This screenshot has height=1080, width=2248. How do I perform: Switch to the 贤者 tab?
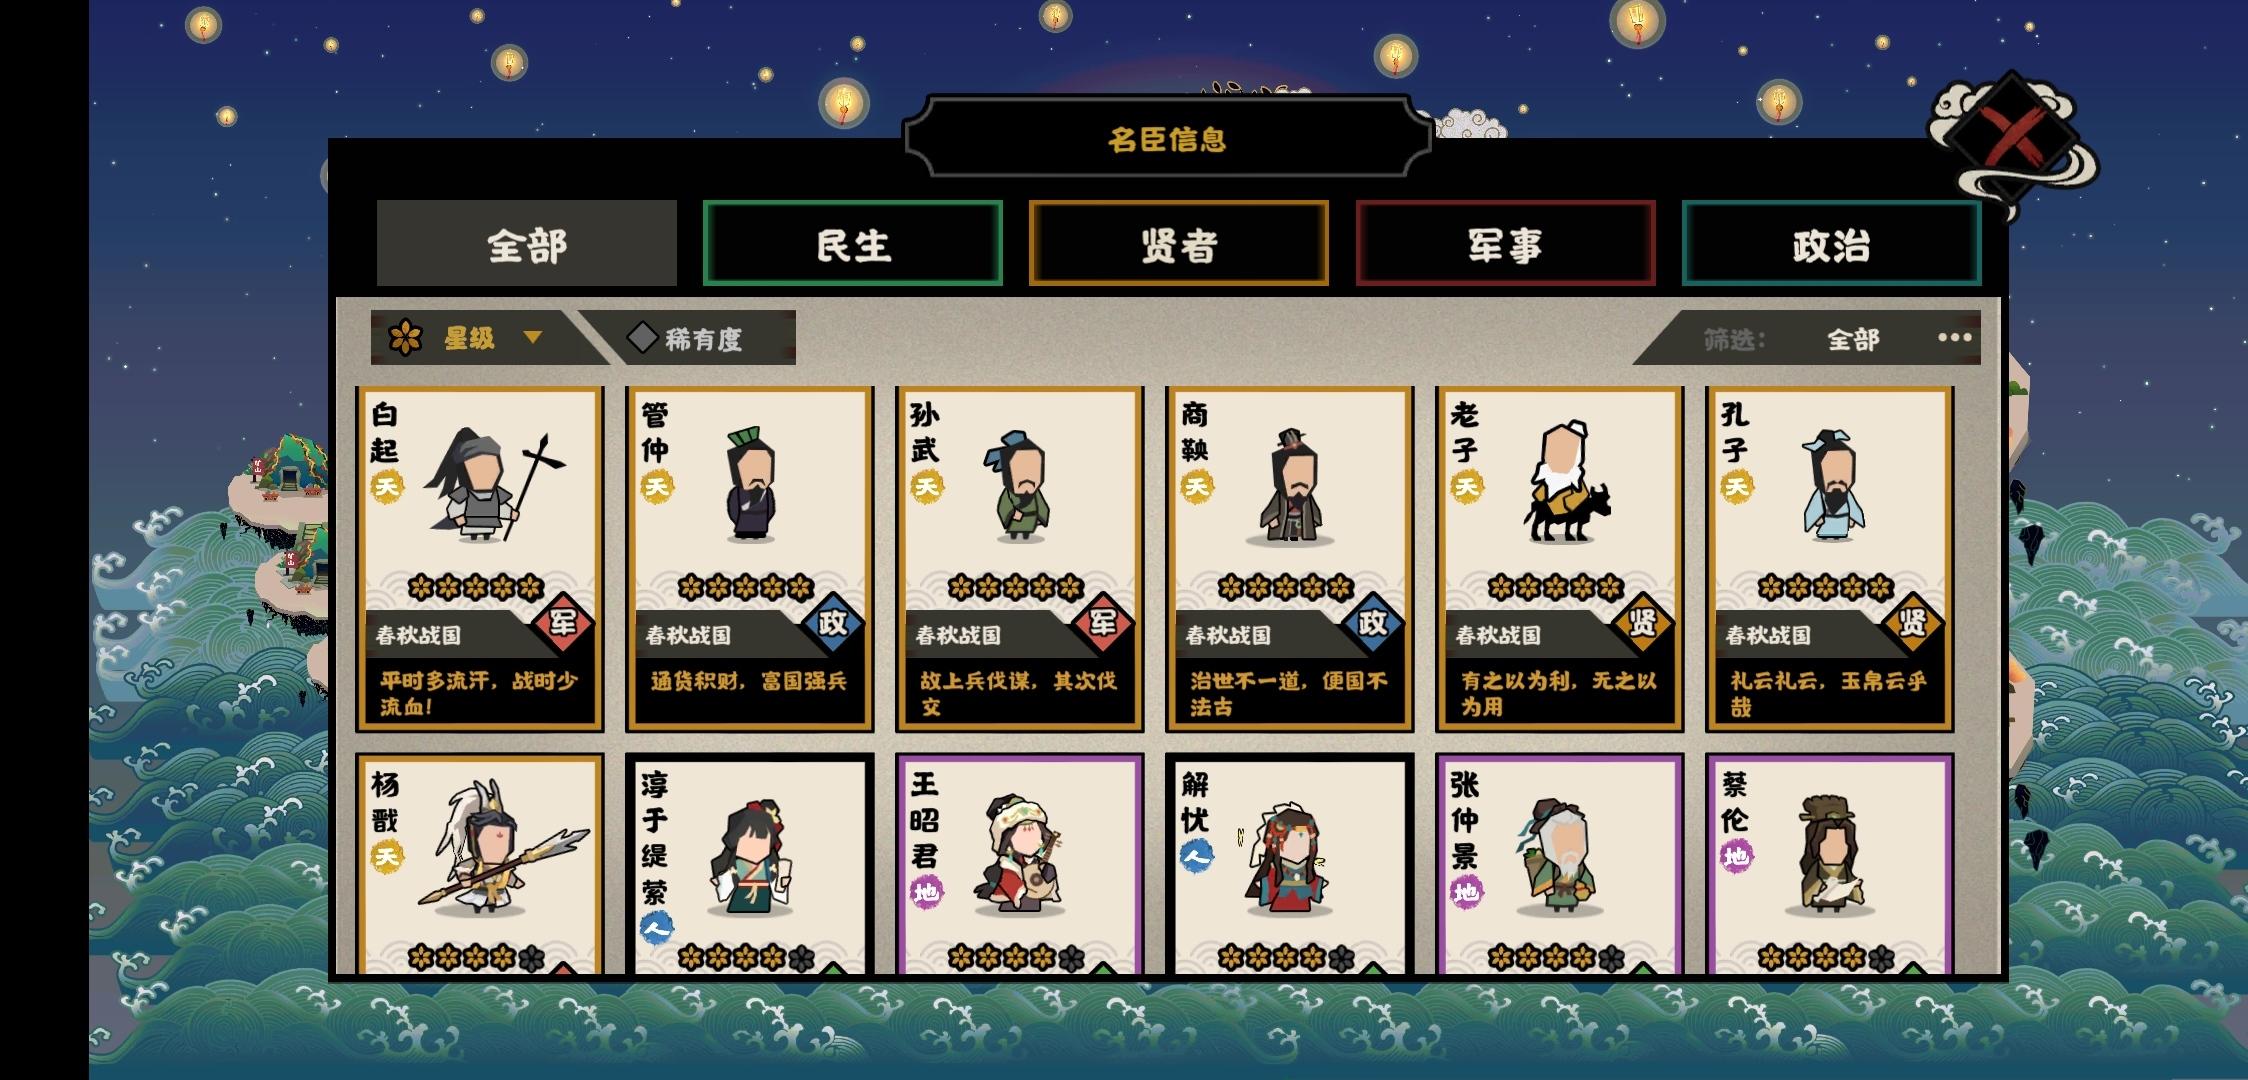(1179, 244)
